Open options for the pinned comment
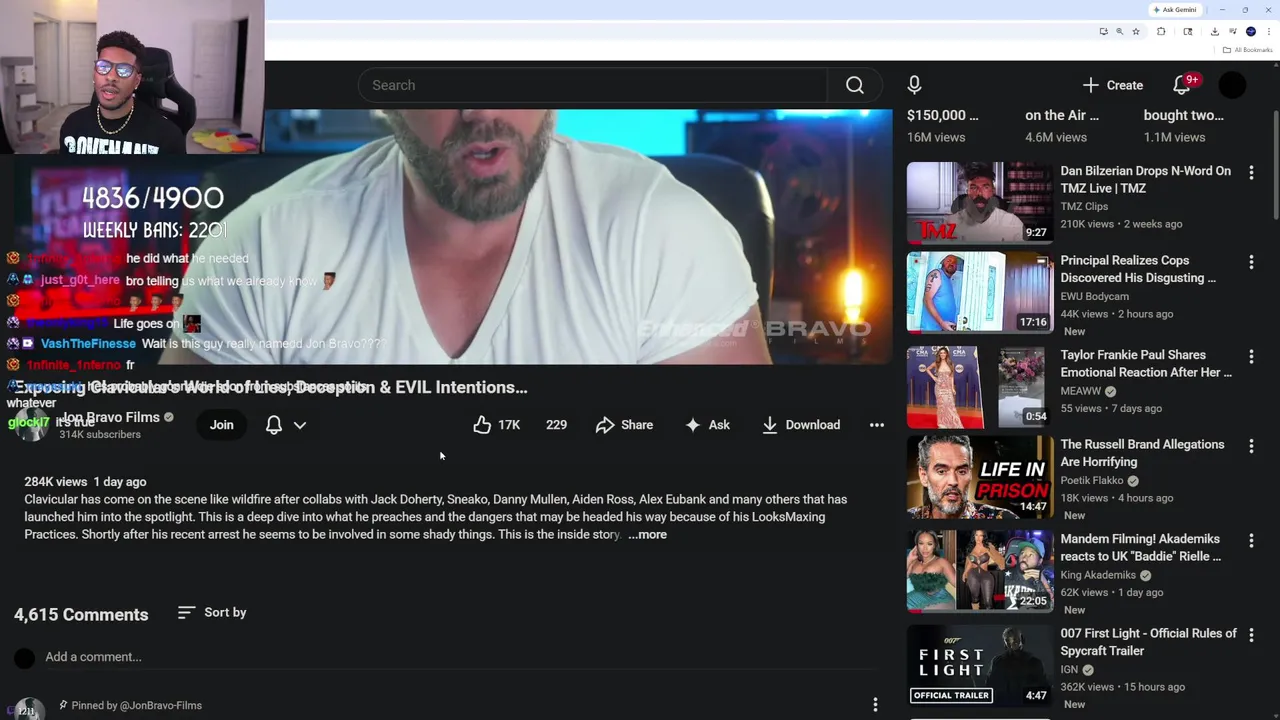Screen dimensions: 1280x720 click(x=875, y=705)
